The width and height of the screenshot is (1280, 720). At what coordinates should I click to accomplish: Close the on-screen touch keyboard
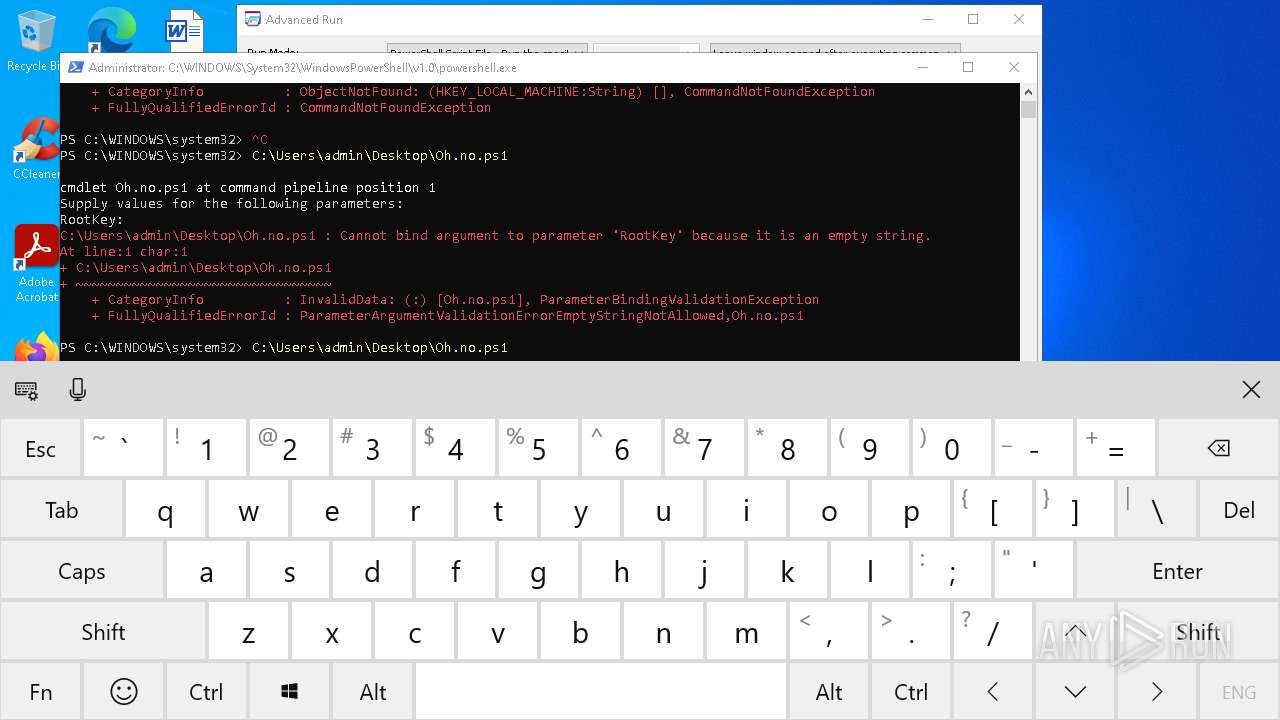coord(1251,390)
